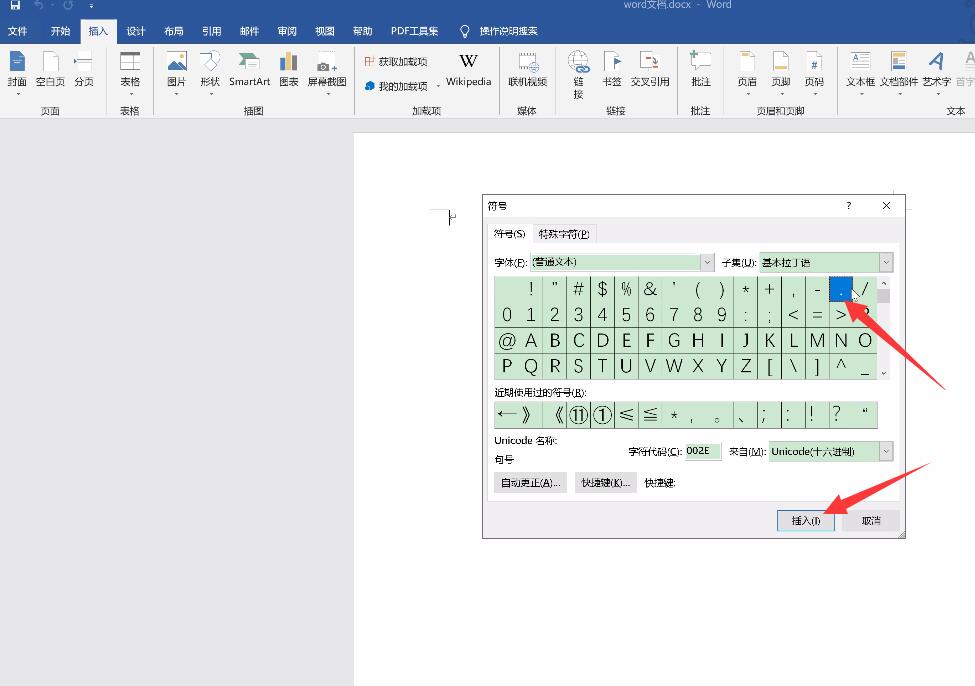Select the ampersand symbol in the grid
Image resolution: width=975 pixels, height=686 pixels.
650,289
